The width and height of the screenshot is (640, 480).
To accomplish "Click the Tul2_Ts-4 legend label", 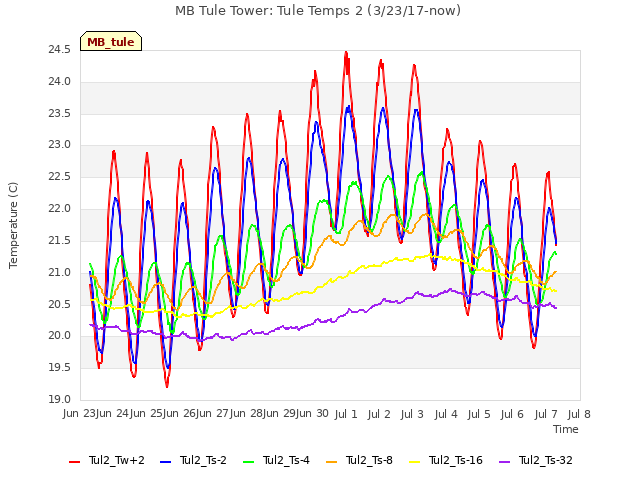I will [286, 460].
